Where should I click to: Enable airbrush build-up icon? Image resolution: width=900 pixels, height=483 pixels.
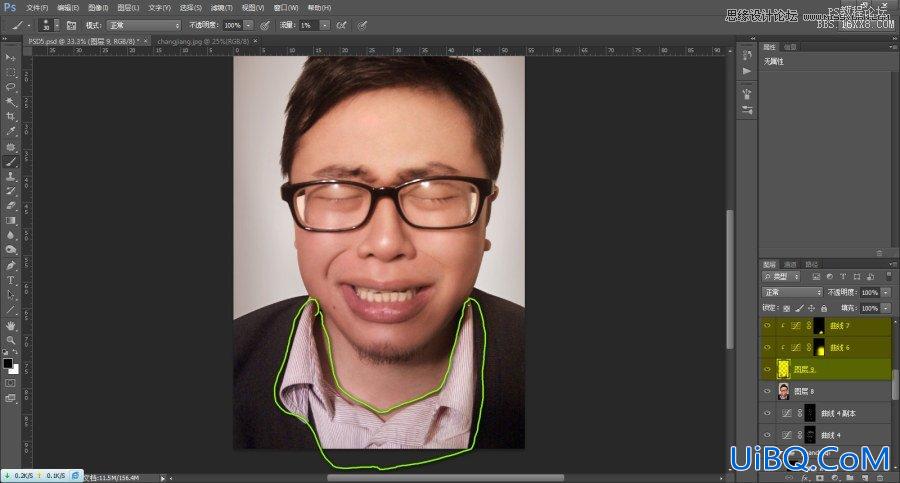[341, 25]
